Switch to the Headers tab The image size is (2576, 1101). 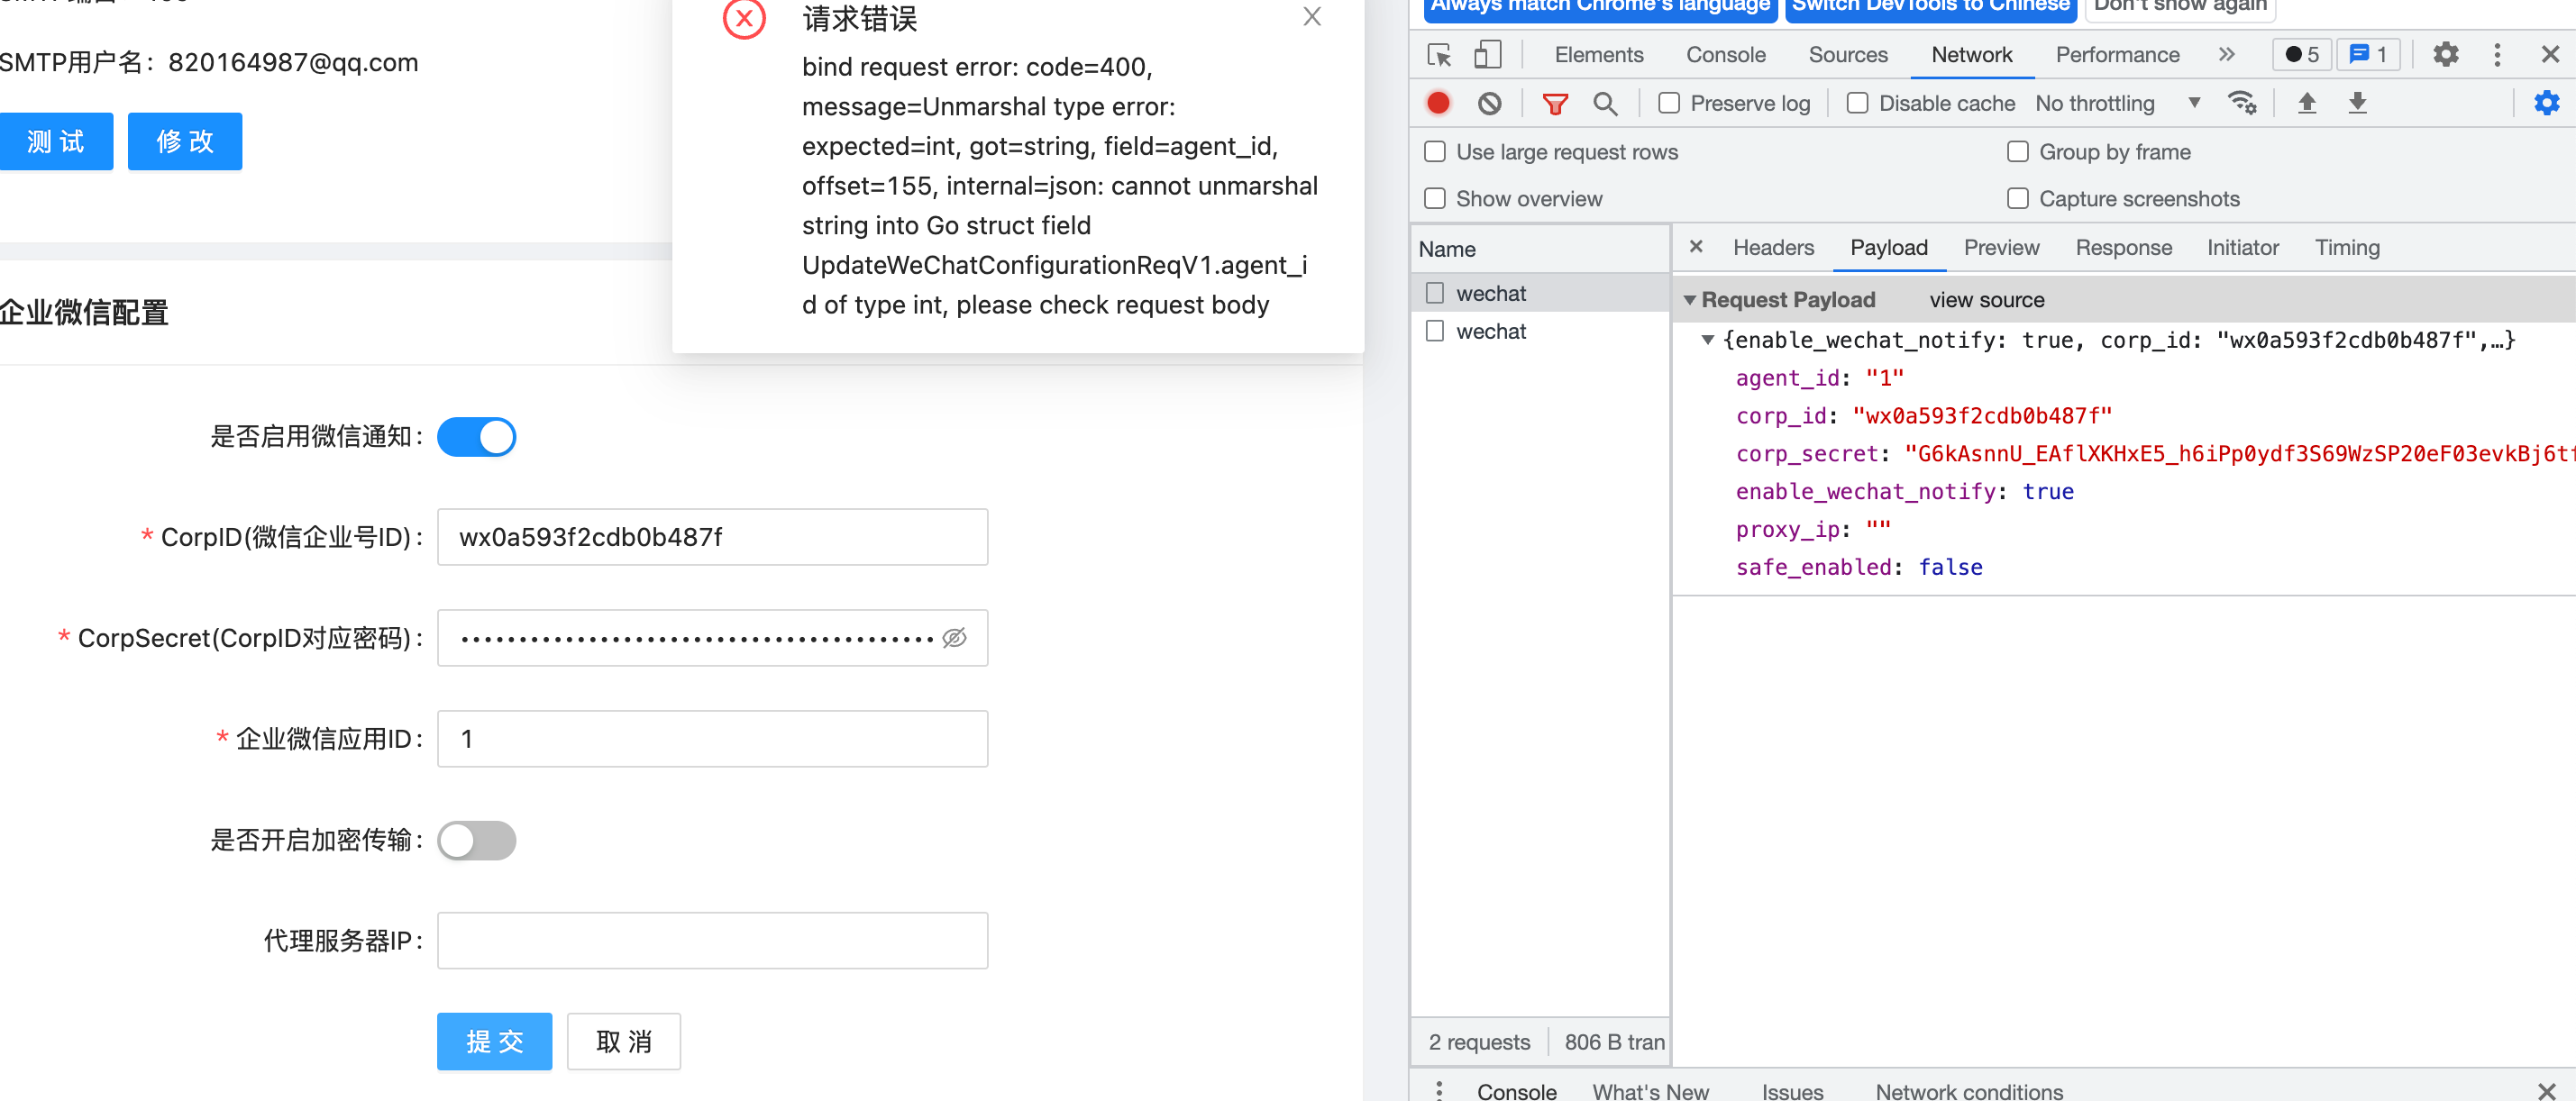1772,247
